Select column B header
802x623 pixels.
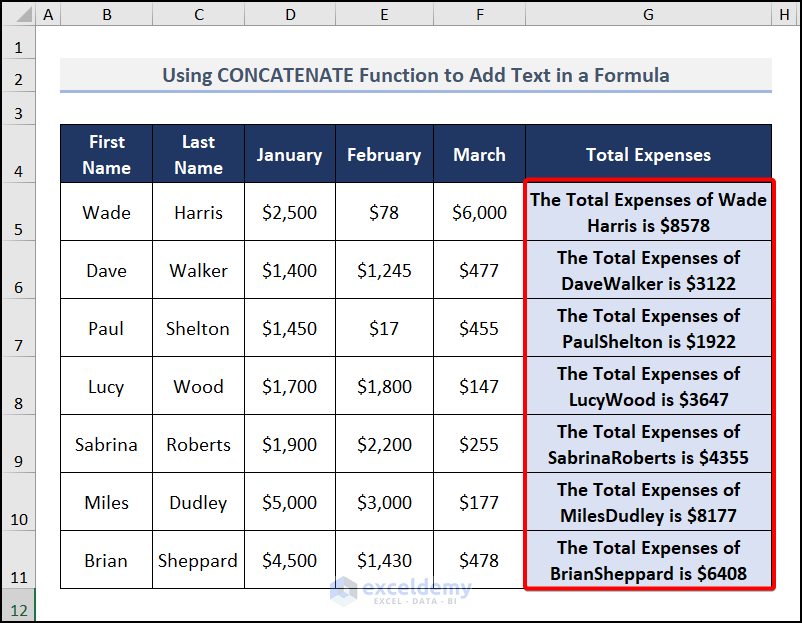point(106,15)
